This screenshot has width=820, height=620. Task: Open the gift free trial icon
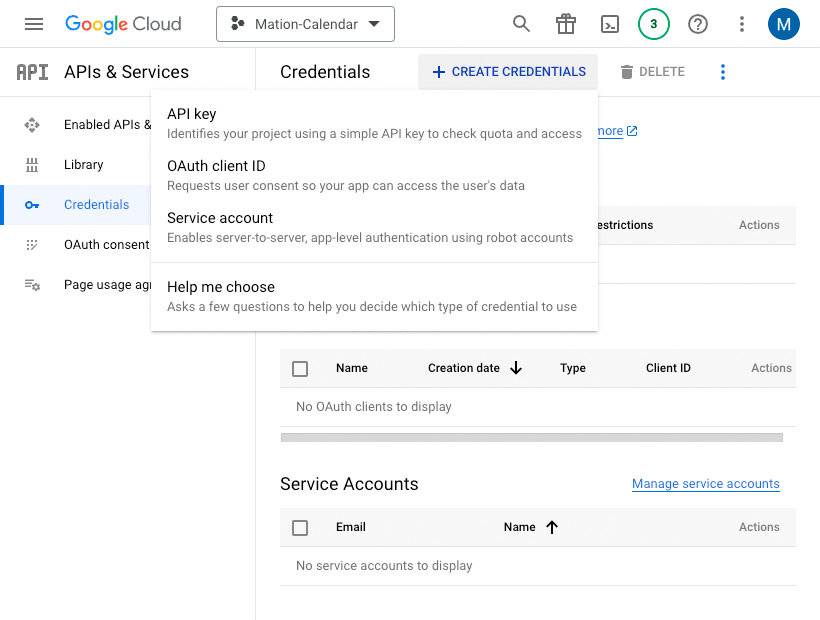click(x=566, y=24)
